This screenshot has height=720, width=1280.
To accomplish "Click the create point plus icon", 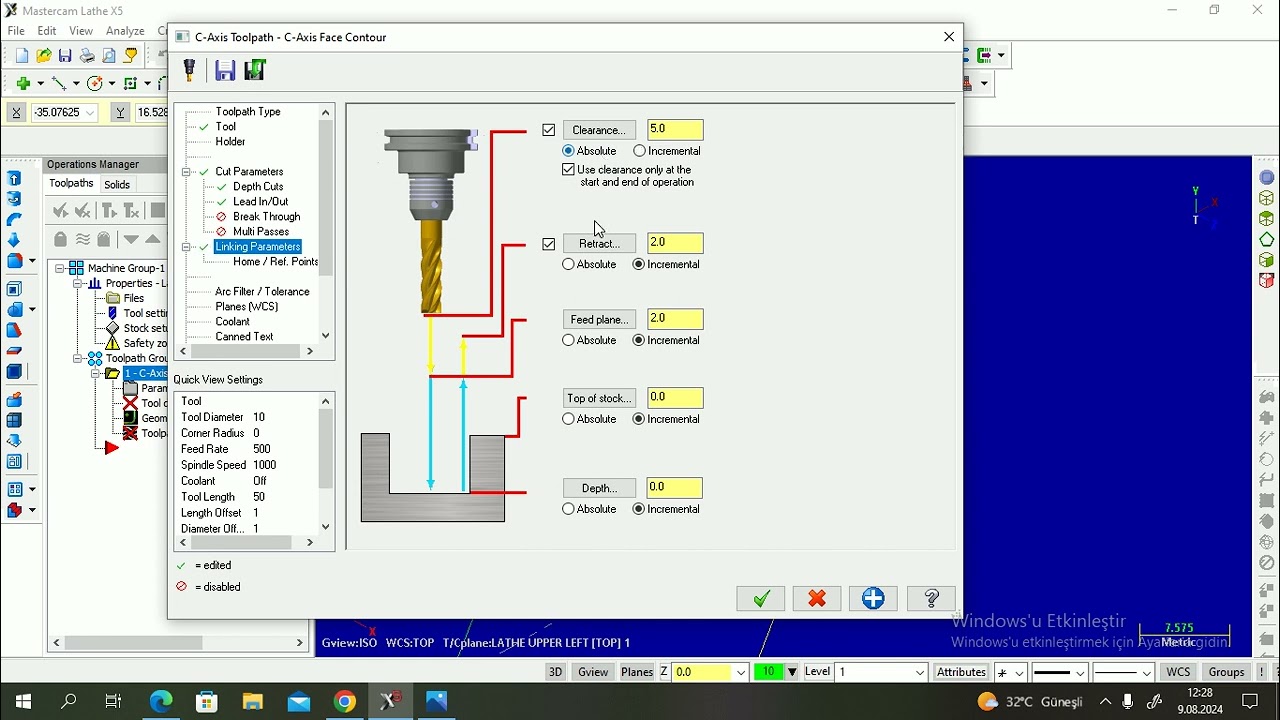I will [x=23, y=84].
